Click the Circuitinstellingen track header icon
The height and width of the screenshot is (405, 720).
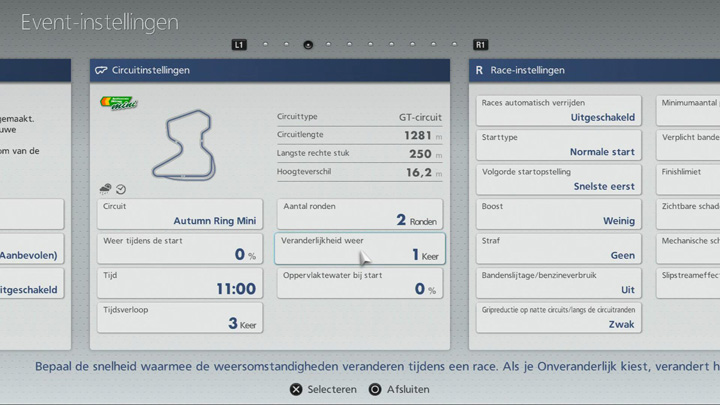[x=101, y=71]
